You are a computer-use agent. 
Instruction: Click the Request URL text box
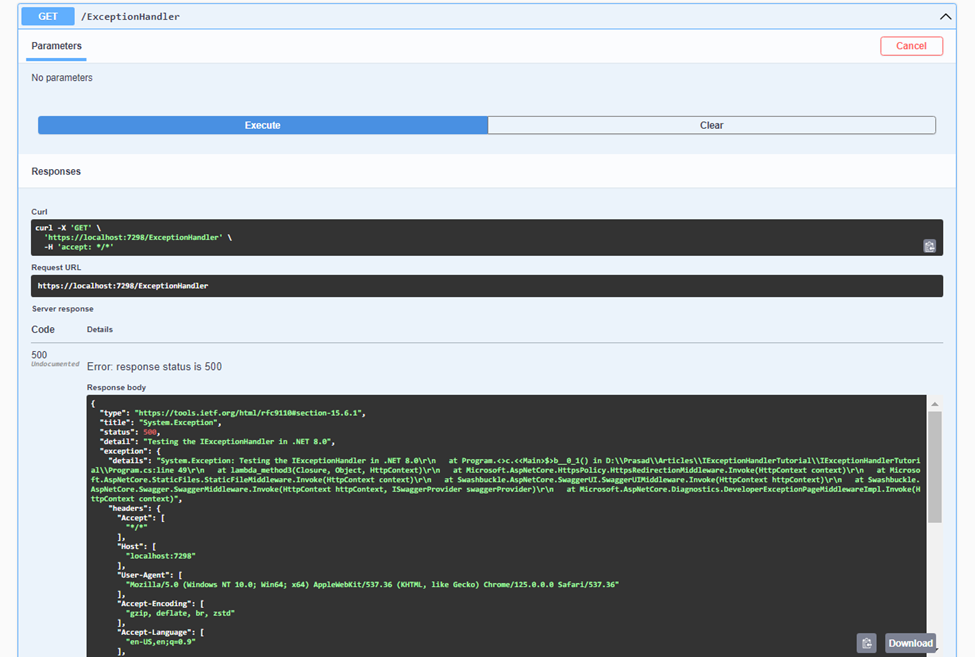[487, 286]
